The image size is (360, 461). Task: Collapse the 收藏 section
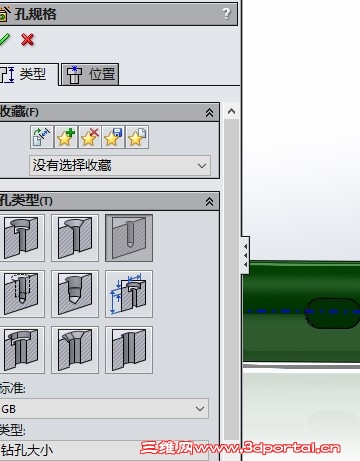tap(209, 112)
